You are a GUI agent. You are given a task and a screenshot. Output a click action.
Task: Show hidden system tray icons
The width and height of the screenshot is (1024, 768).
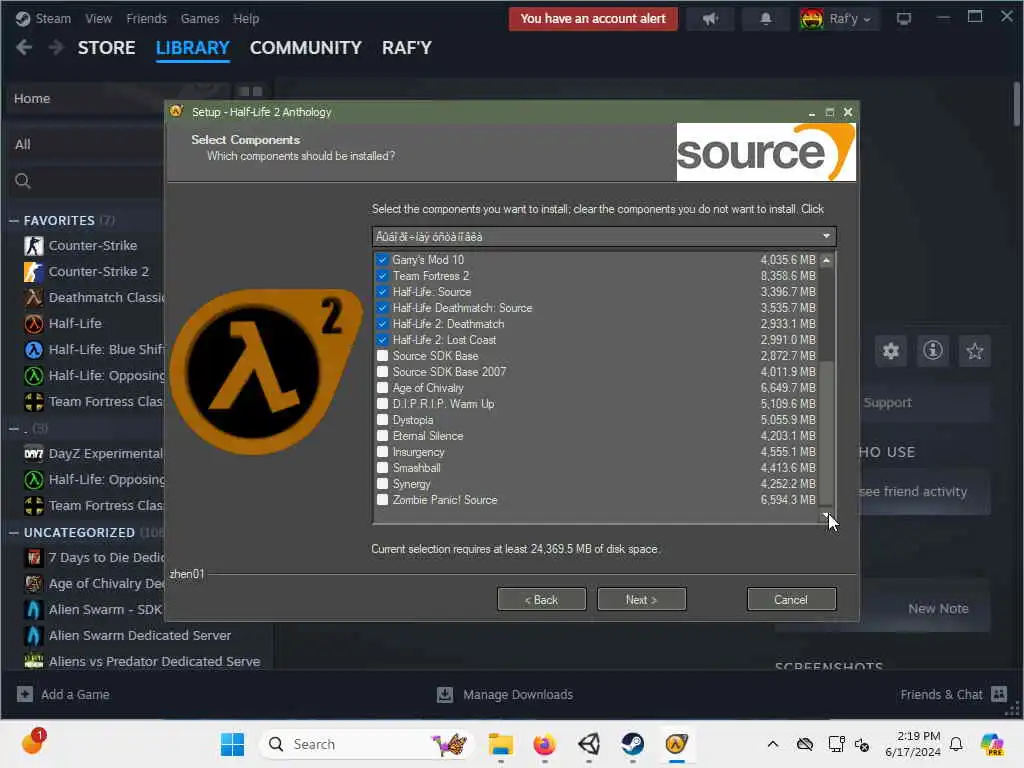point(773,744)
